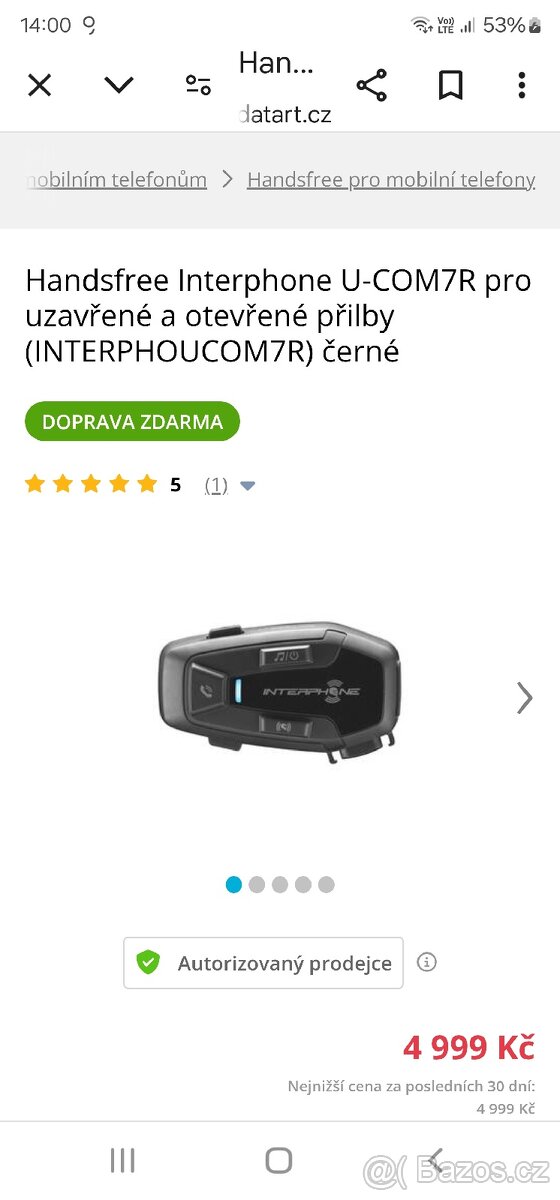Open 'Handsfree pro mobilní telefony' breadcrumb
This screenshot has width=560, height=1200.
tap(391, 180)
